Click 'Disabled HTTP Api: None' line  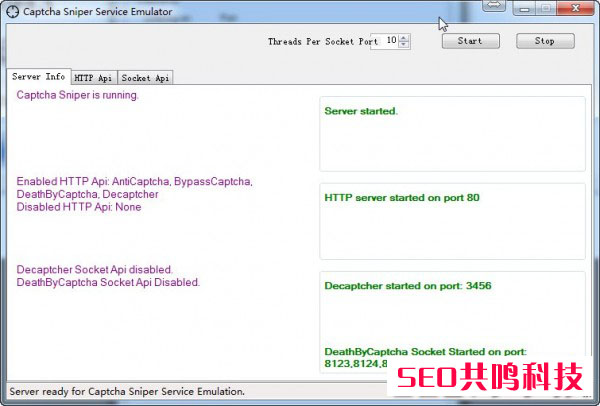[79, 207]
